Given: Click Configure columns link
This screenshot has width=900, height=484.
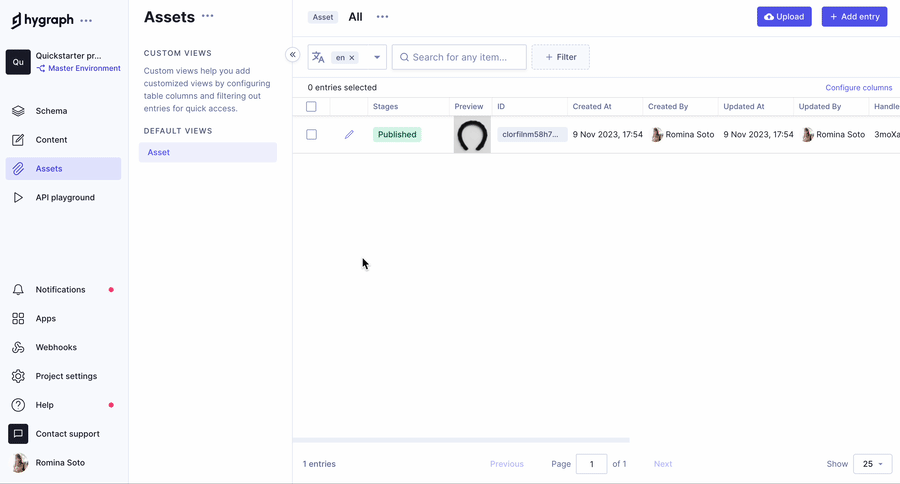Looking at the screenshot, I should tap(858, 88).
